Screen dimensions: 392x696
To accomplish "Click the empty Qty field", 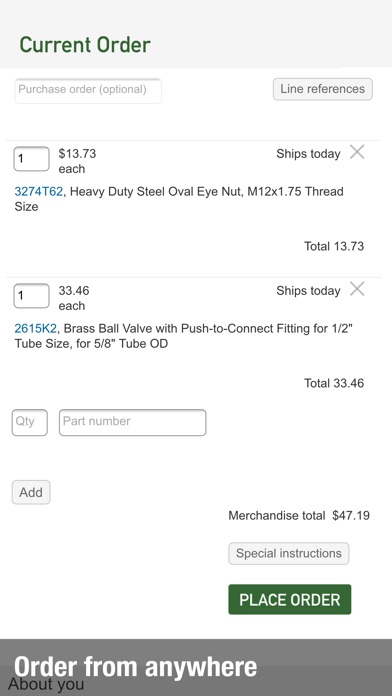I will pyautogui.click(x=30, y=422).
